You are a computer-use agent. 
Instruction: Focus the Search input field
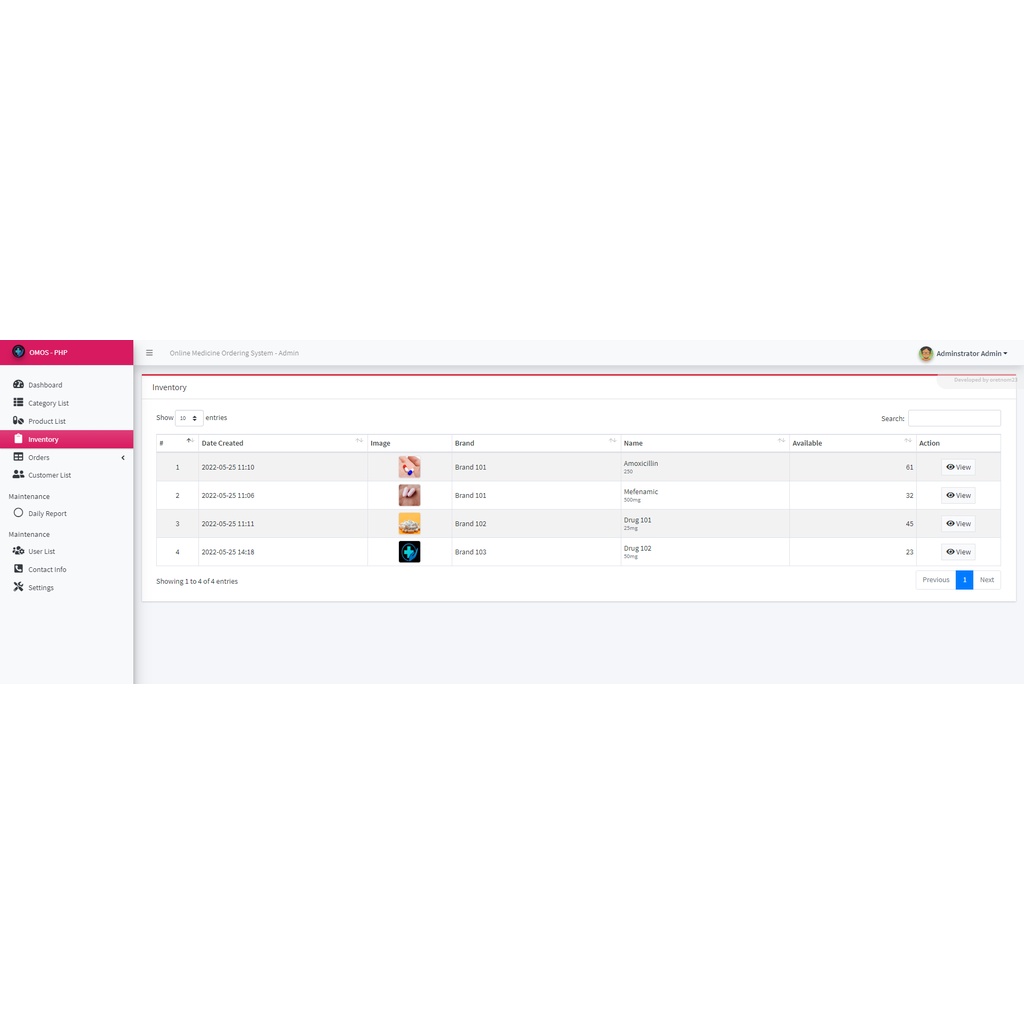pyautogui.click(x=953, y=418)
